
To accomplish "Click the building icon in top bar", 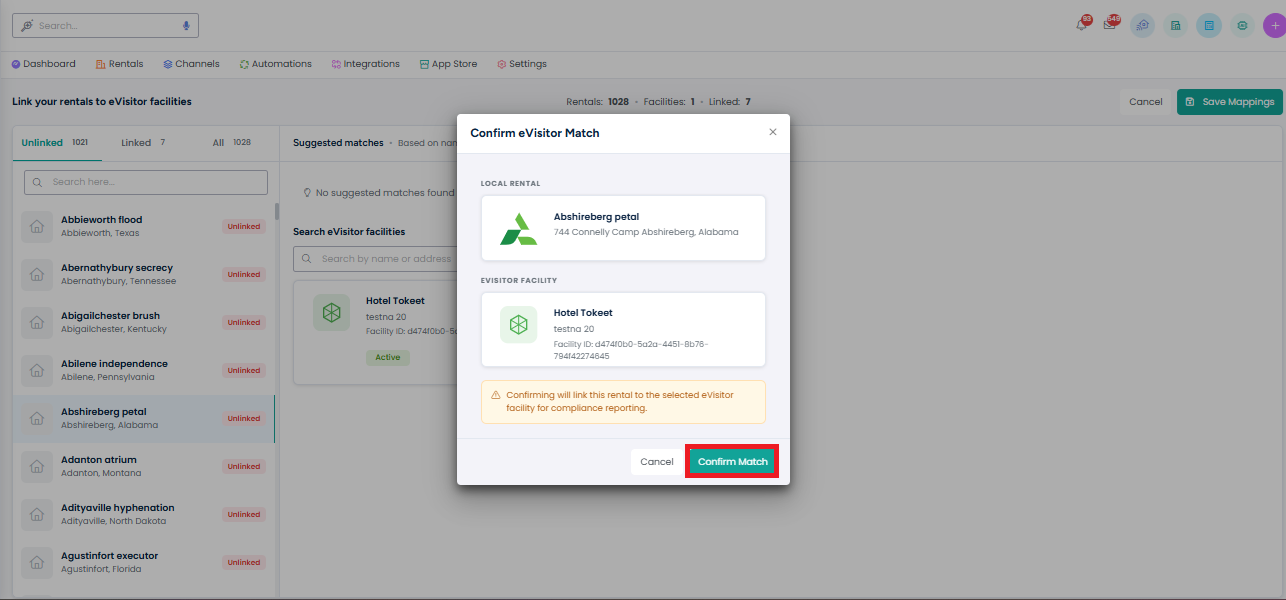I will coord(1176,25).
